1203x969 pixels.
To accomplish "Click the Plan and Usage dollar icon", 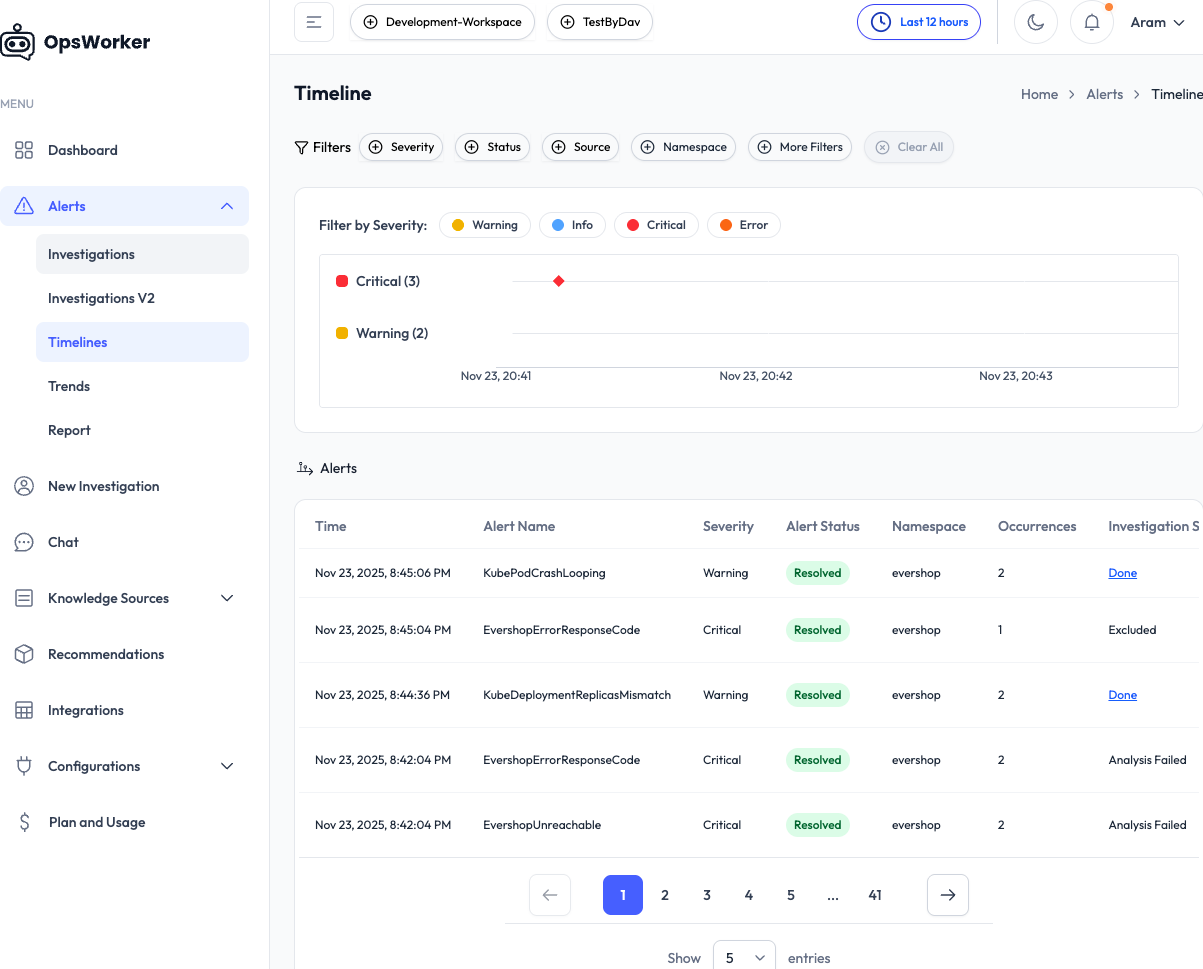I will pyautogui.click(x=24, y=822).
